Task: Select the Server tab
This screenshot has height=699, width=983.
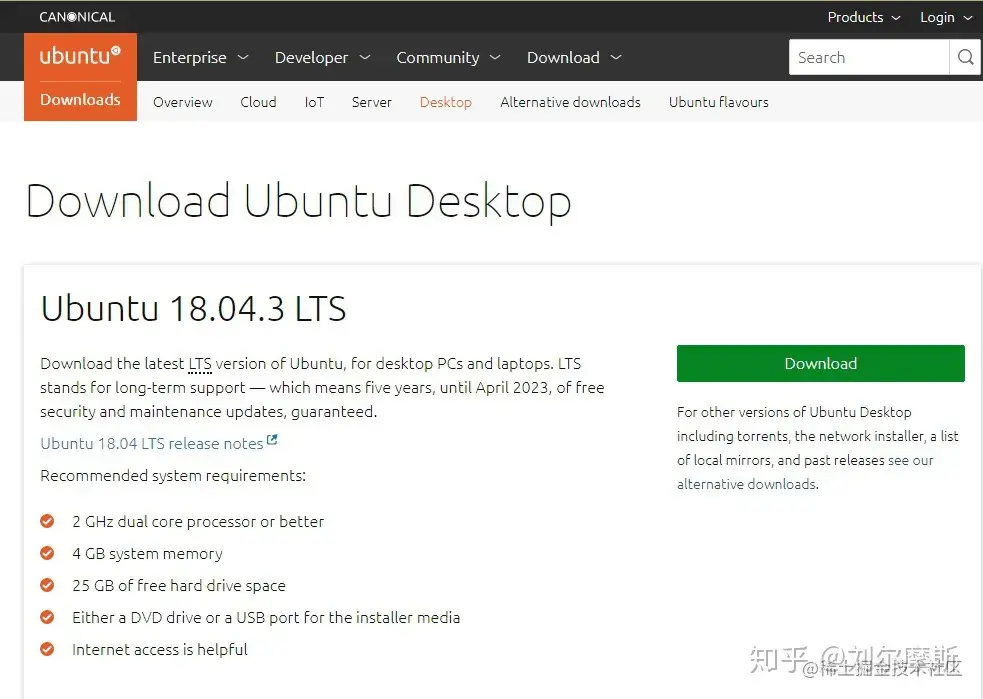Action: 372,102
